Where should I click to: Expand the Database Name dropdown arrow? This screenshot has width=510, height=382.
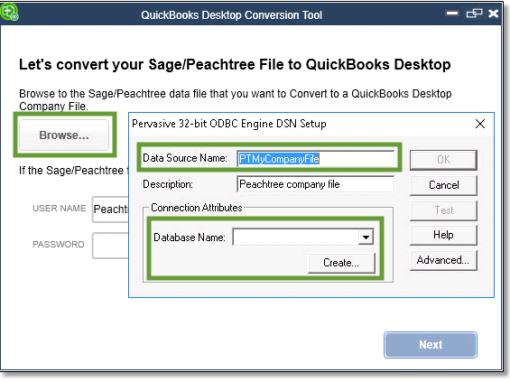366,237
